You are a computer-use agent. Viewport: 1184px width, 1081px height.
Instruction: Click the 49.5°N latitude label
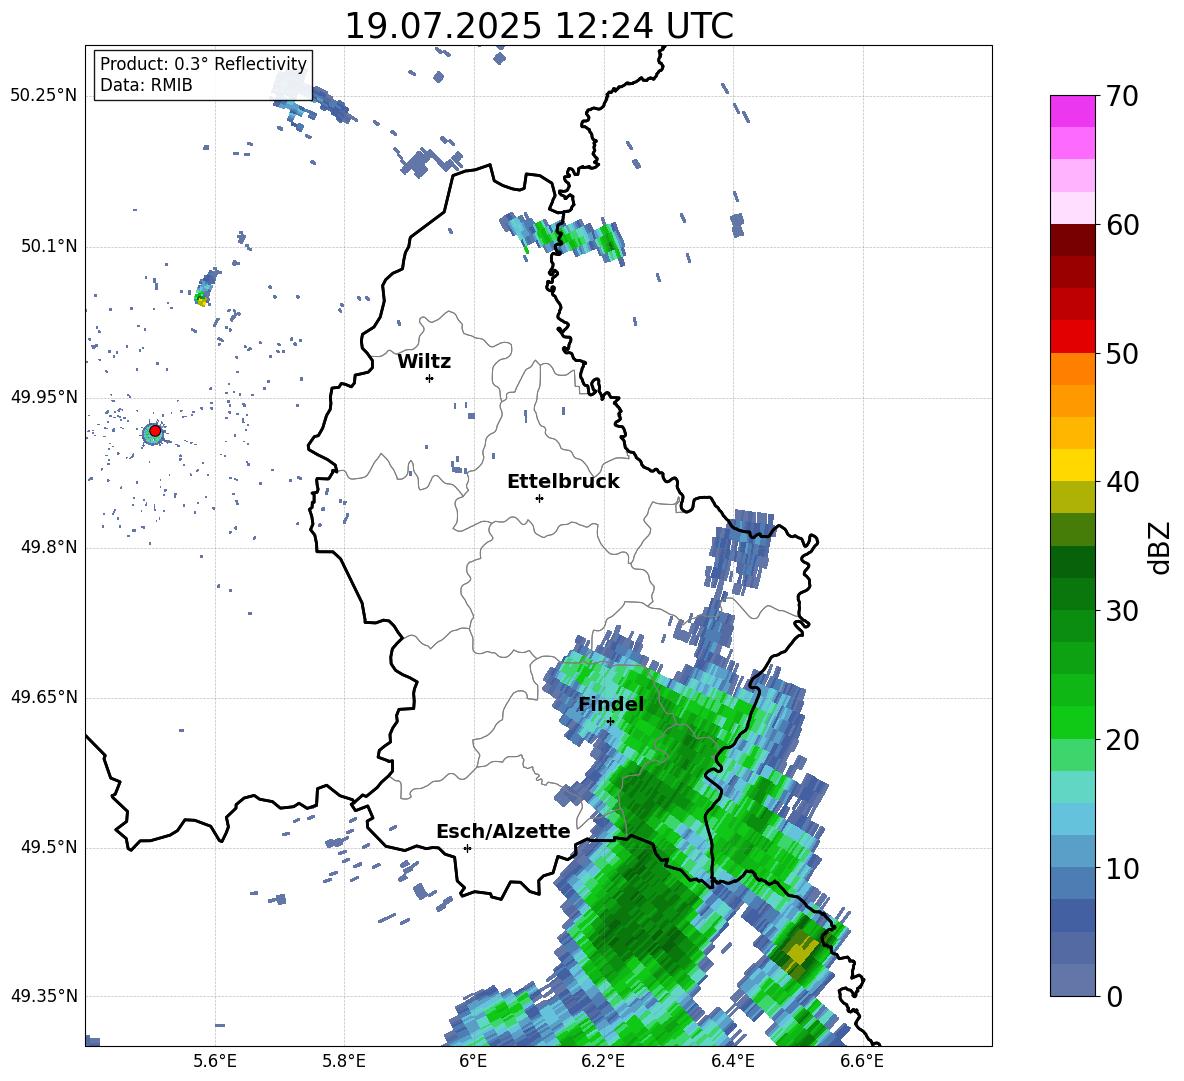(x=49, y=847)
